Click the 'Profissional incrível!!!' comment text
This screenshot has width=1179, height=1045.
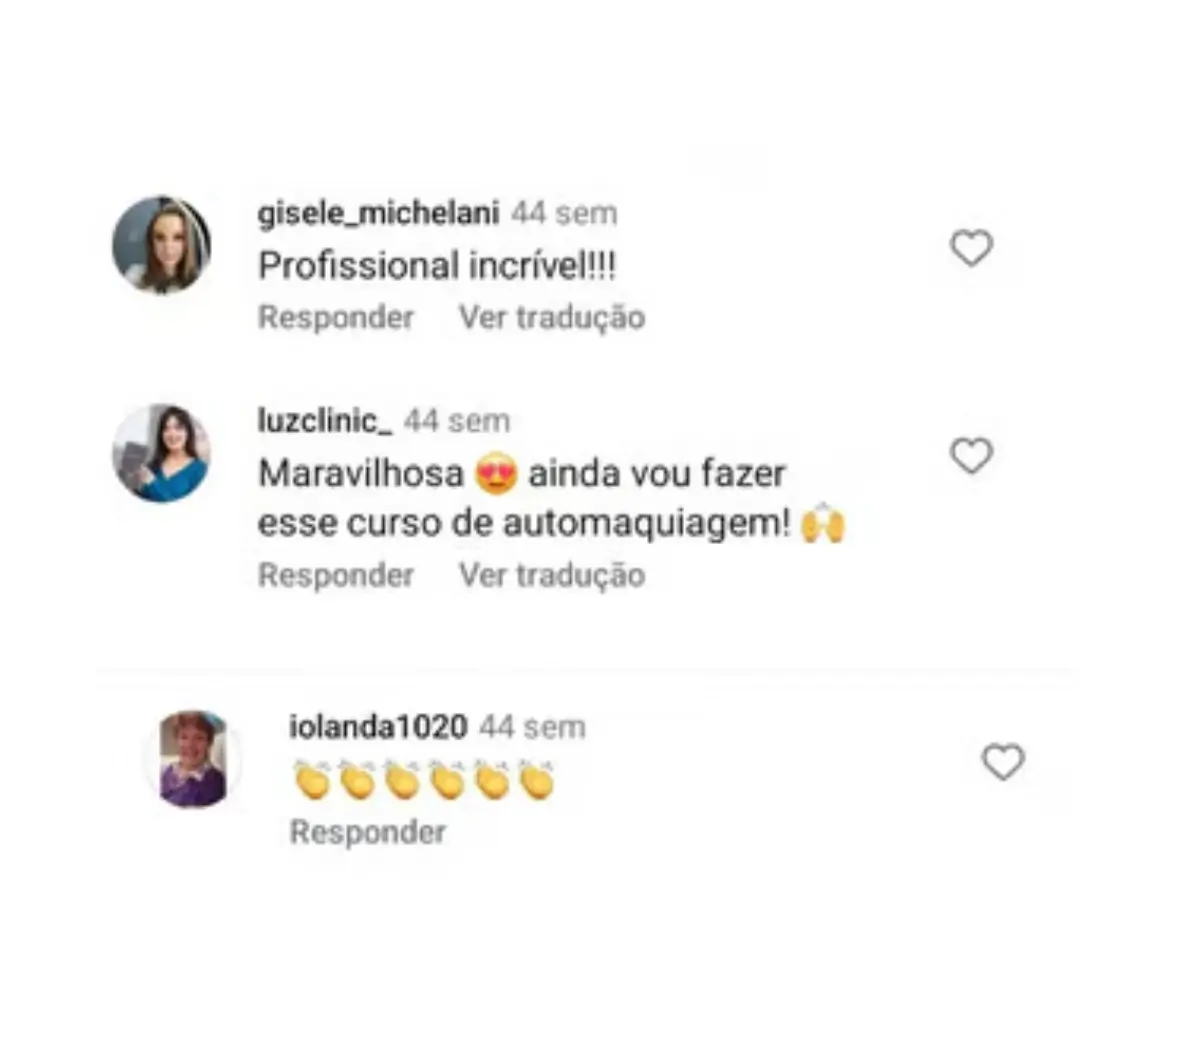coord(437,266)
